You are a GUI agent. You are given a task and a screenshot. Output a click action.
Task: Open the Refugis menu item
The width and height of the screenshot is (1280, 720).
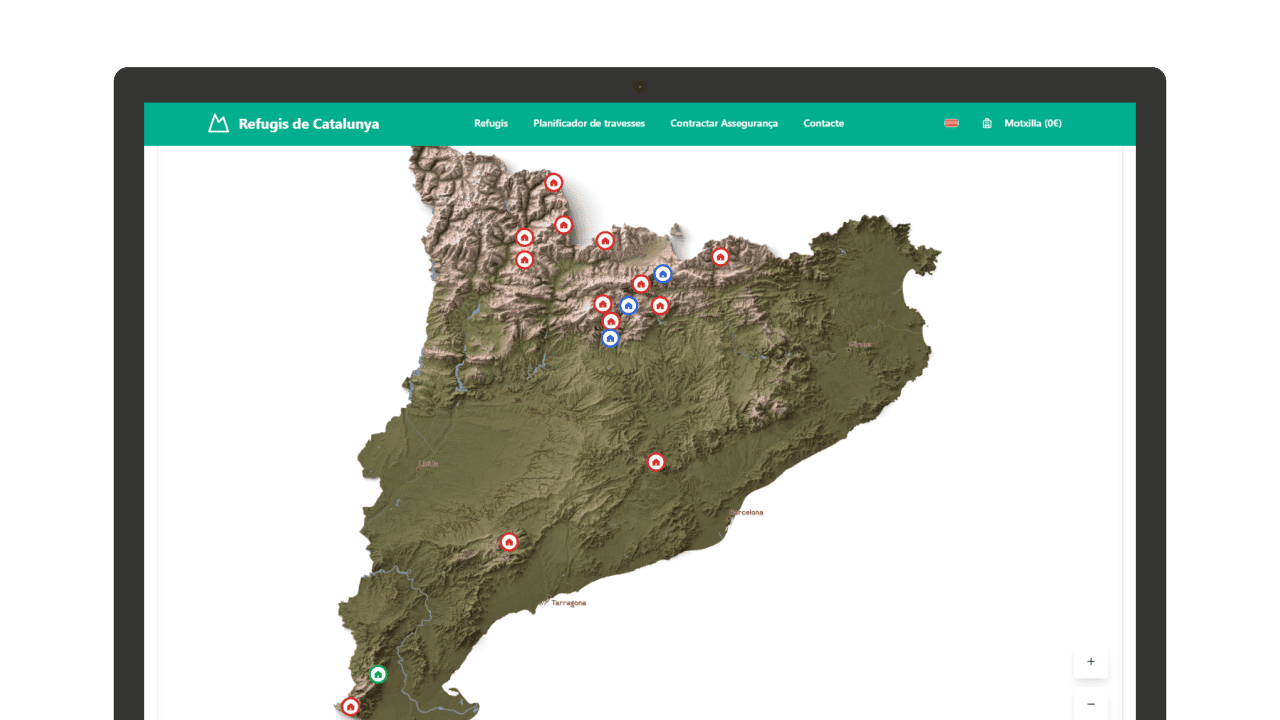click(x=491, y=124)
